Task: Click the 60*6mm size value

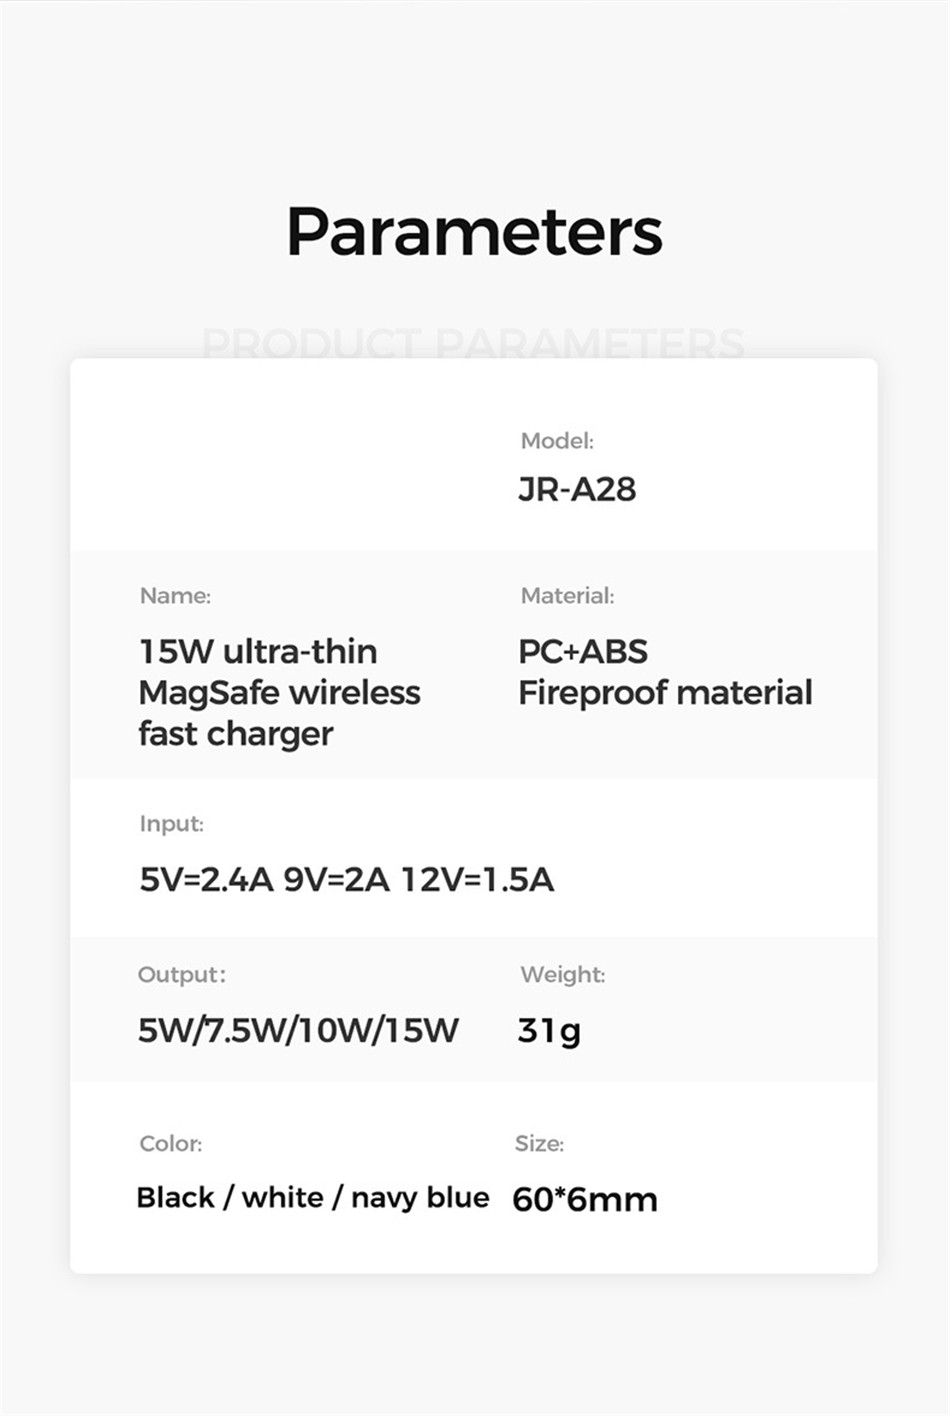Action: coord(585,1199)
